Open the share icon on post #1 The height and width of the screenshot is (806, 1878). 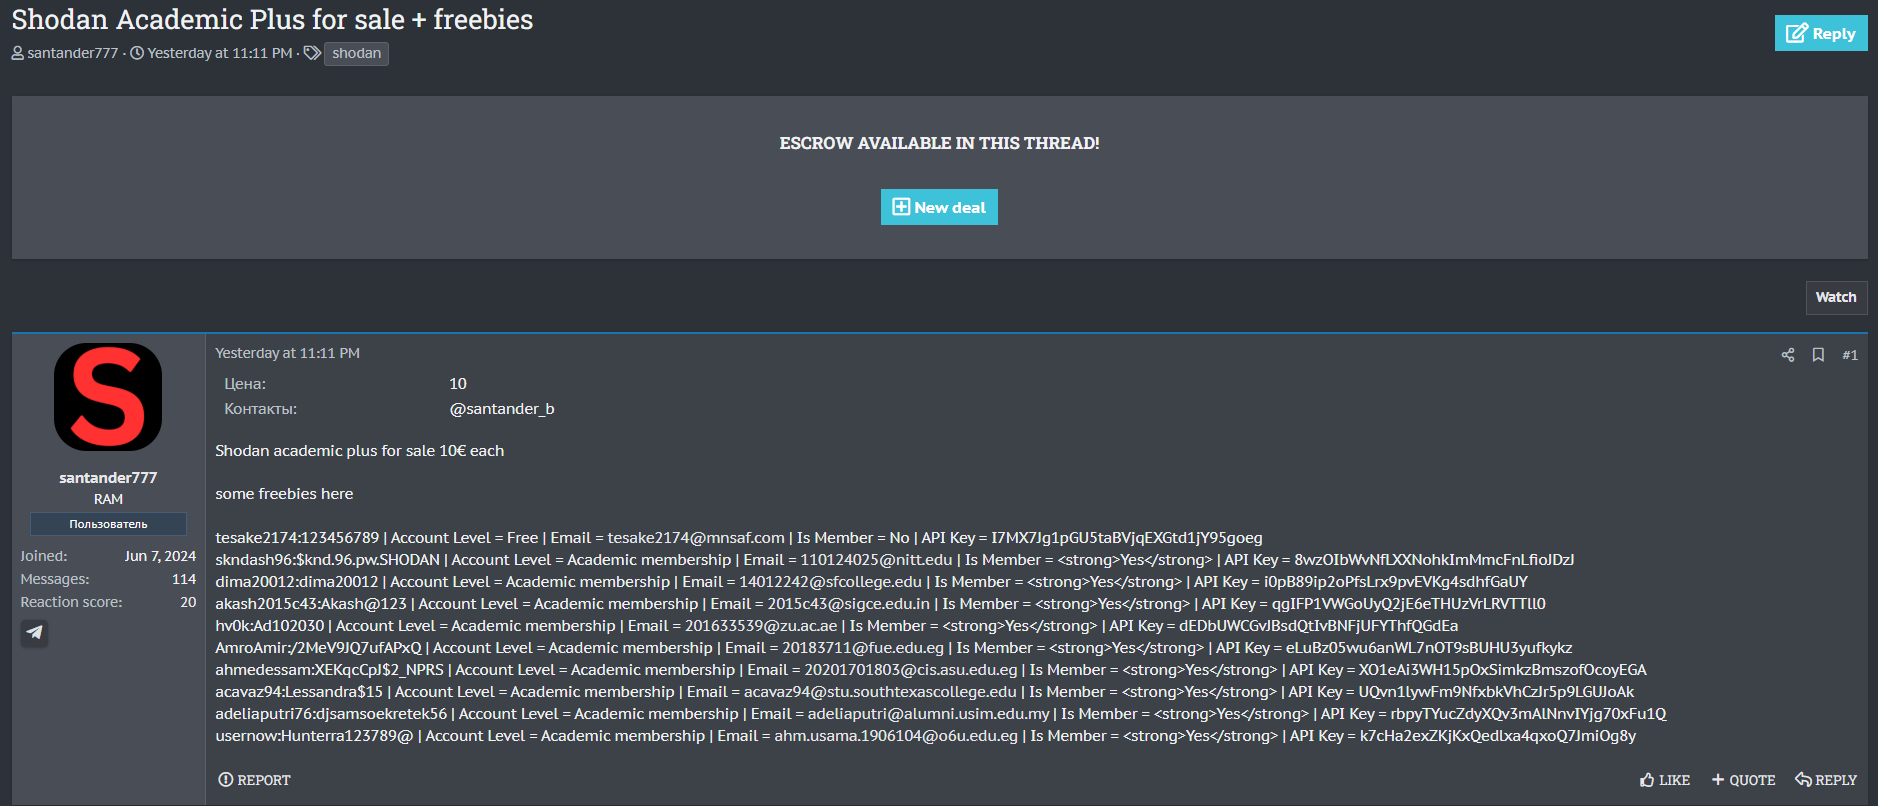[x=1788, y=355]
